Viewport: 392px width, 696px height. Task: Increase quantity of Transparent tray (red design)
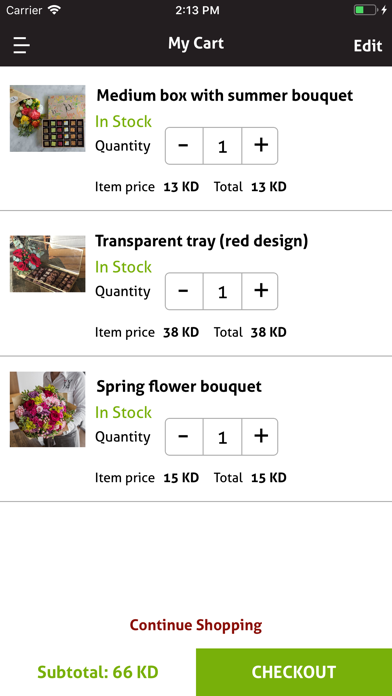point(260,291)
